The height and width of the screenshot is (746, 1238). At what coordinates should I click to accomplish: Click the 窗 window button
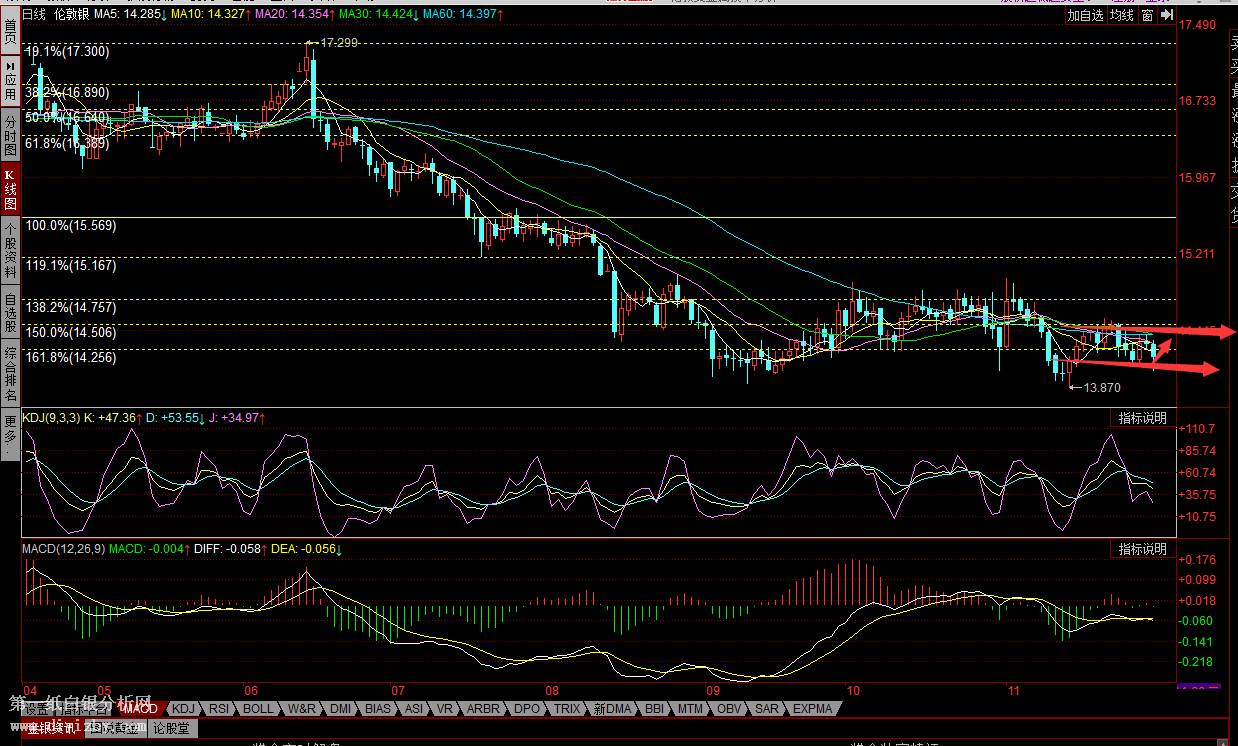coord(1148,15)
